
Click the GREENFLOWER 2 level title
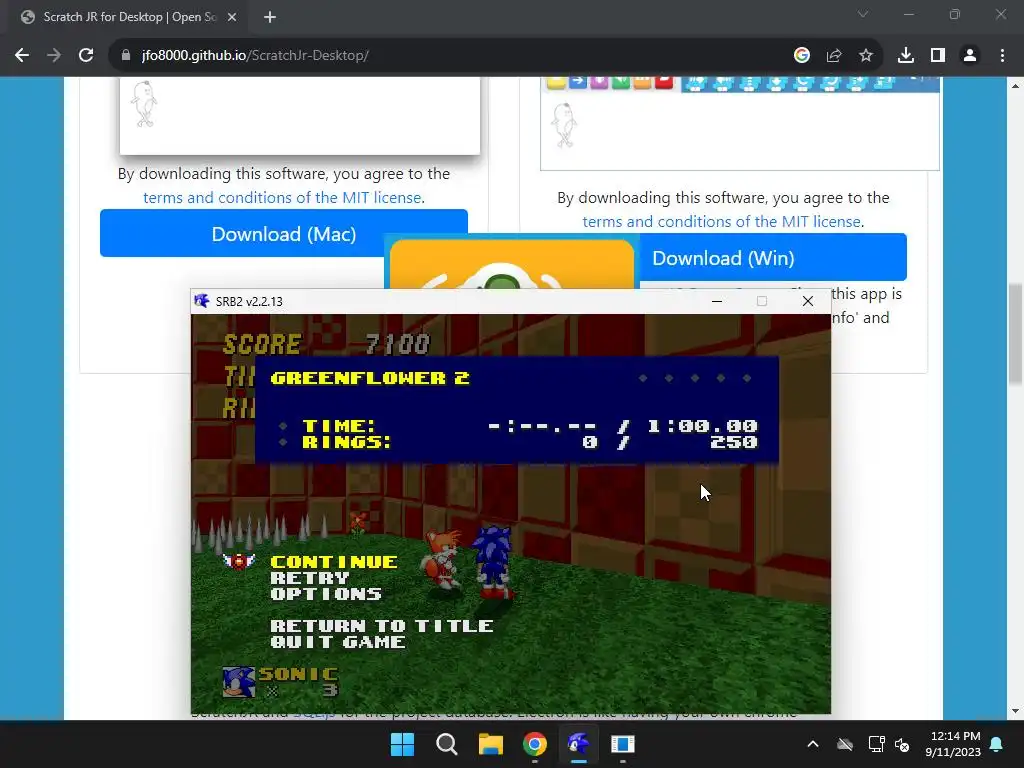pos(370,378)
